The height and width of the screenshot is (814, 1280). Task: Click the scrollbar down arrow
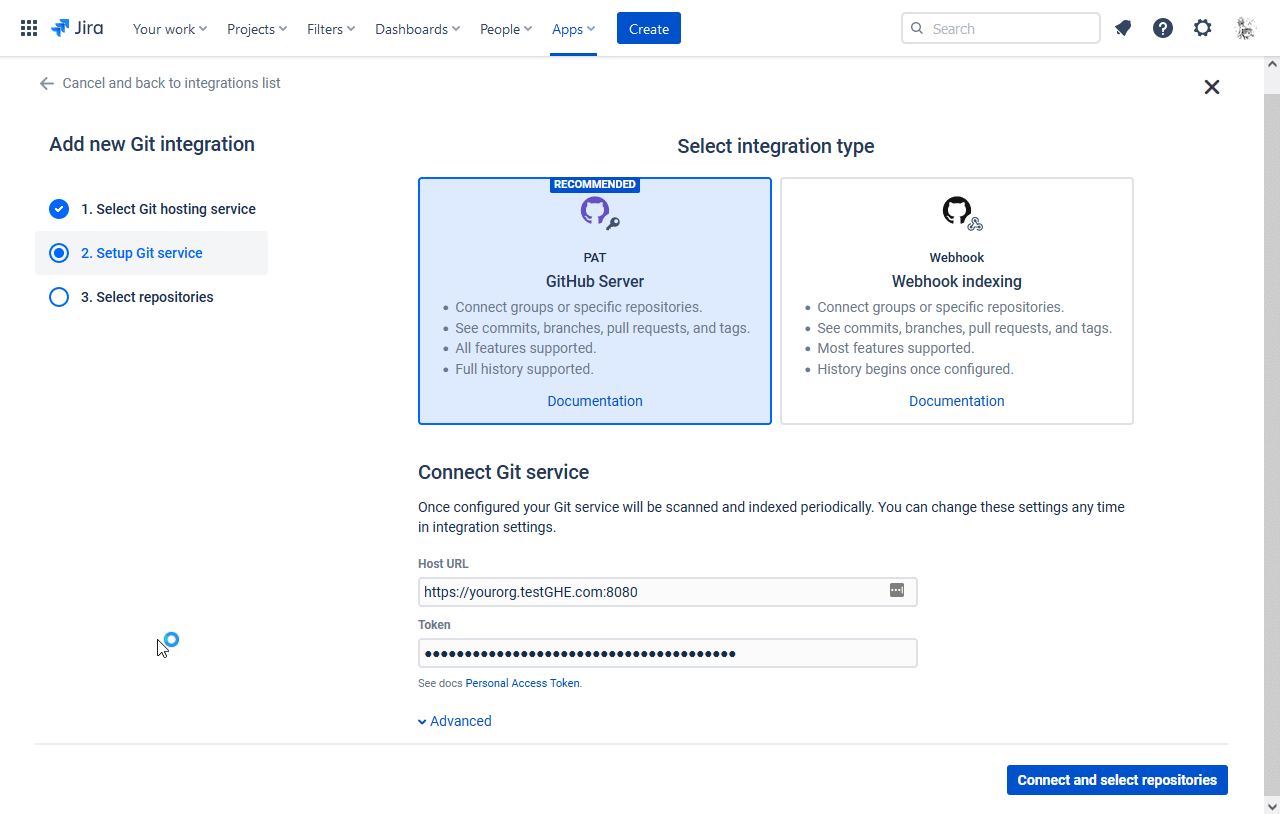coord(1272,805)
